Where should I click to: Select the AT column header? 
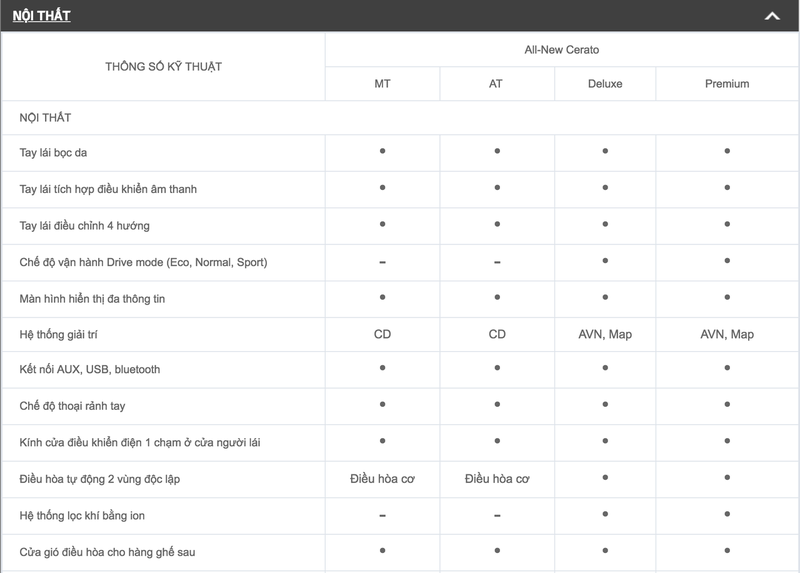(497, 84)
